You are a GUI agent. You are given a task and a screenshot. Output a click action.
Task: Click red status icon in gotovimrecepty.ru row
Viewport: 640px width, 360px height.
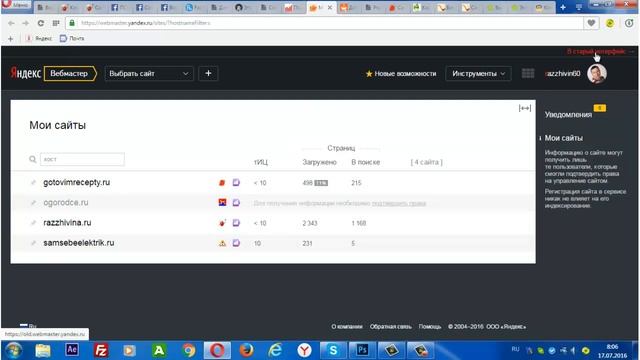(x=222, y=182)
